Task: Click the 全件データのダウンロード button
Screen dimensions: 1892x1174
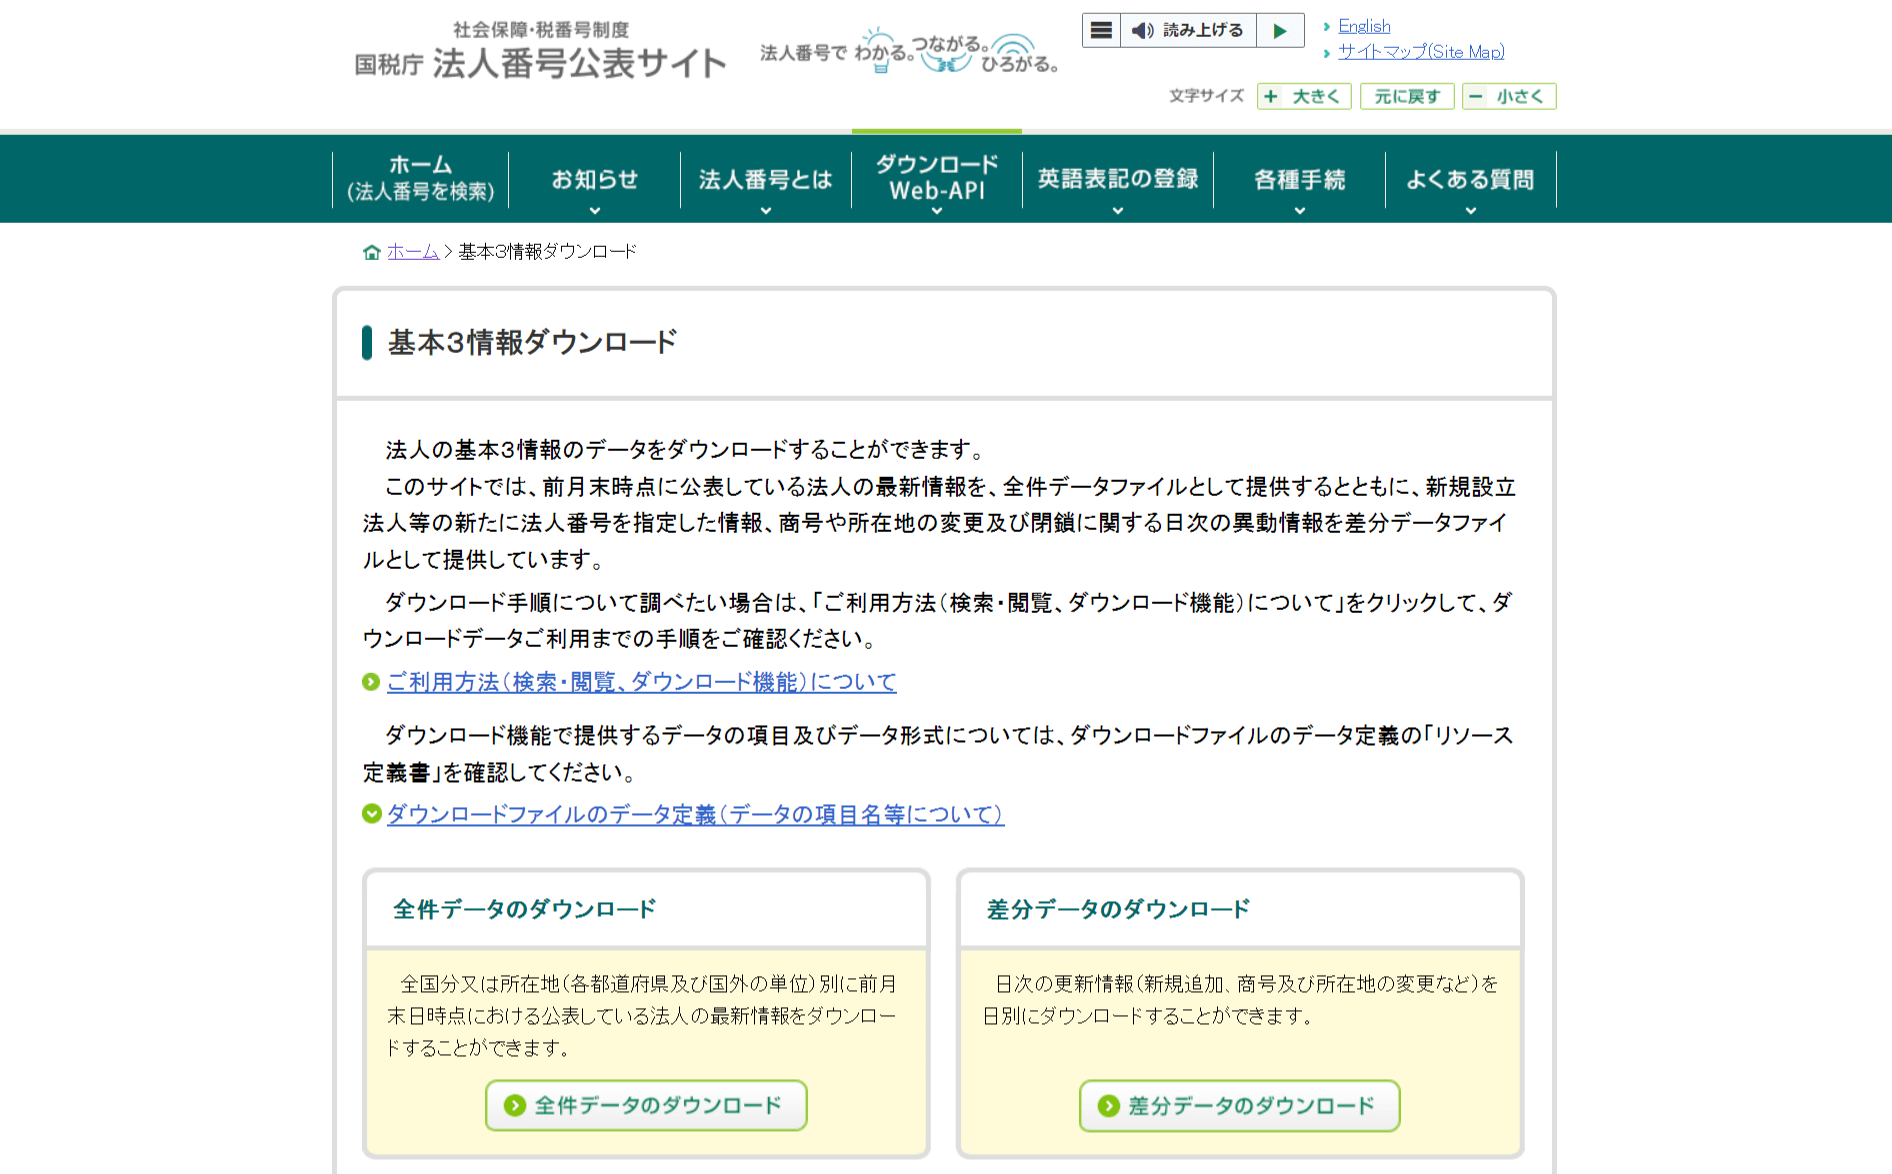Action: click(646, 1105)
